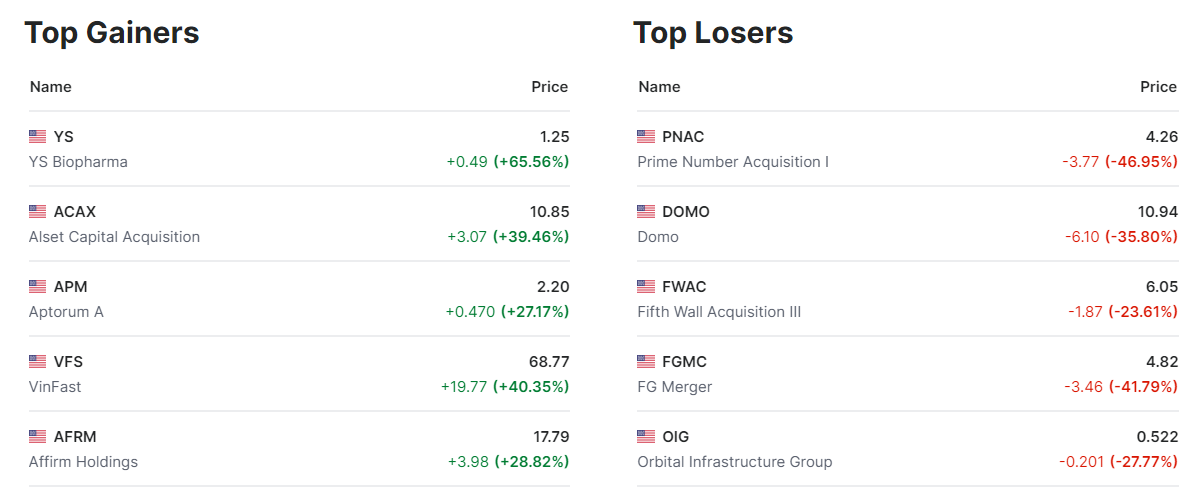This screenshot has width=1201, height=495.
Task: Open the Alset Capital Acquisition link
Action: tap(114, 237)
